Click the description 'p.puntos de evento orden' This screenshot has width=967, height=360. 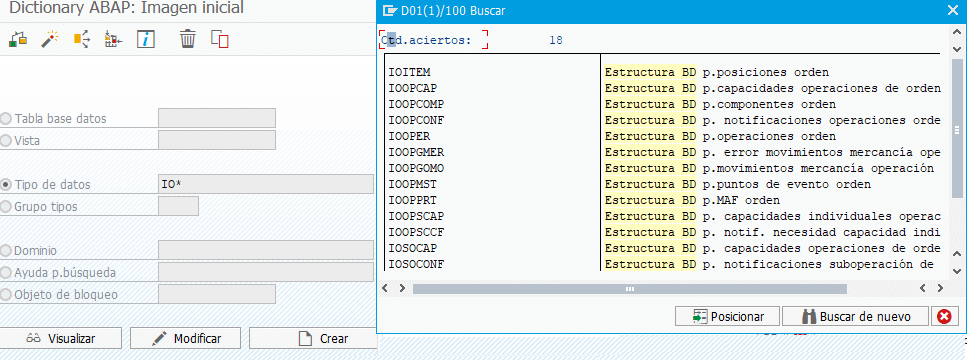pyautogui.click(x=786, y=184)
